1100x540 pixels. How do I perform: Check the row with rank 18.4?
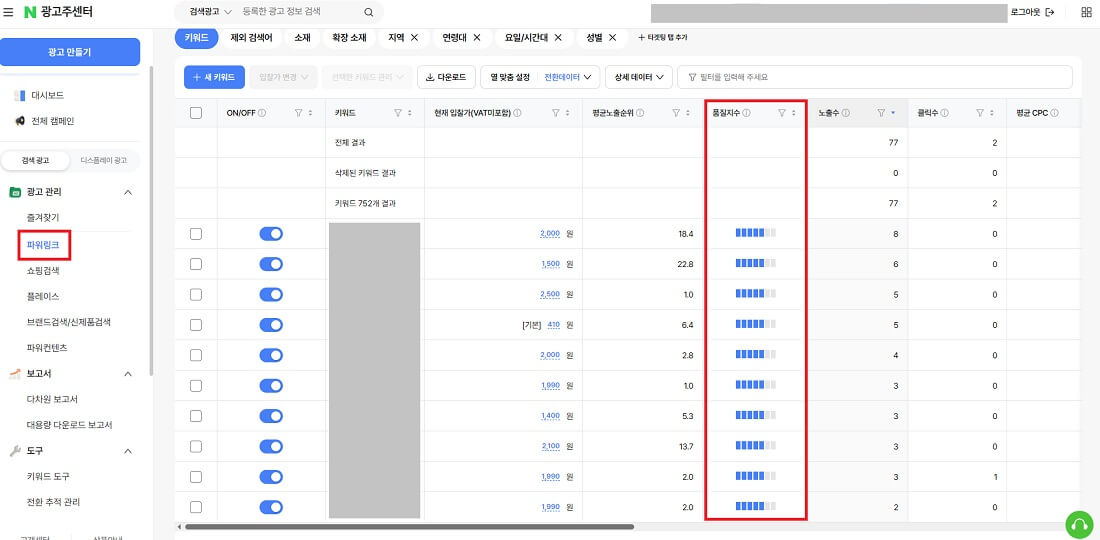(x=196, y=234)
